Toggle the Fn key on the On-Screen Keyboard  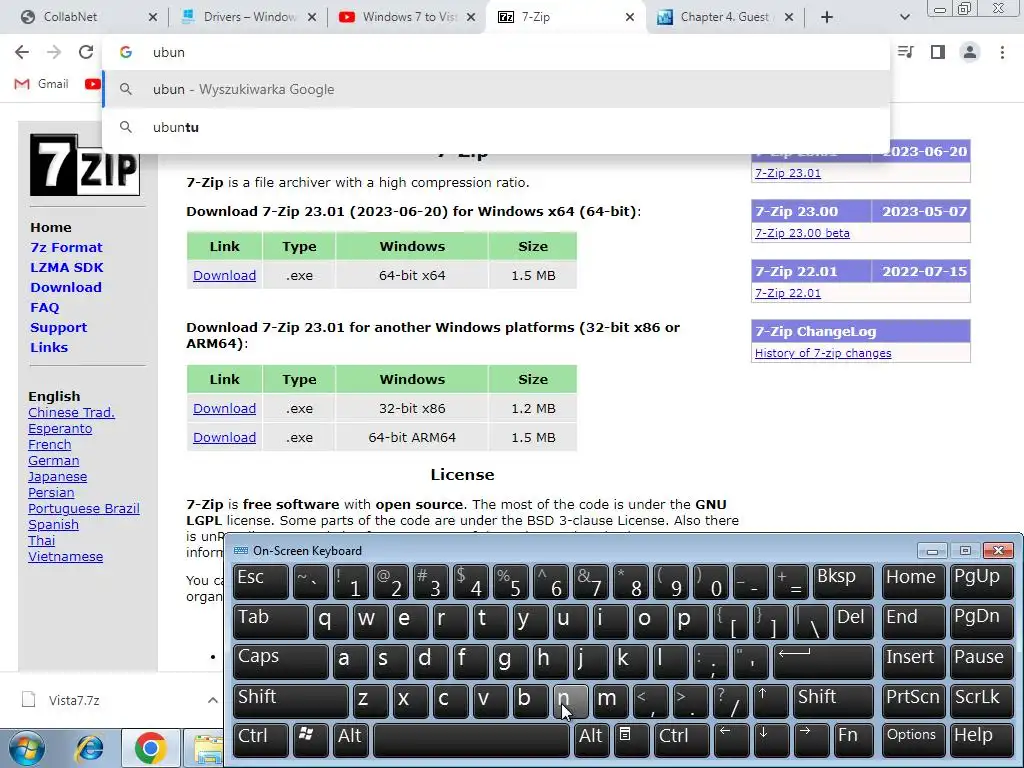pyautogui.click(x=853, y=740)
